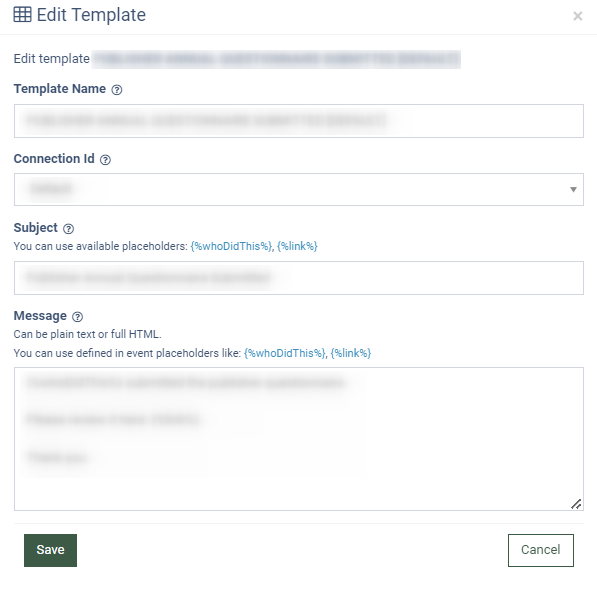Click the {%link%} placeholder under Subject
Screen dimensions: 597x590
click(297, 246)
